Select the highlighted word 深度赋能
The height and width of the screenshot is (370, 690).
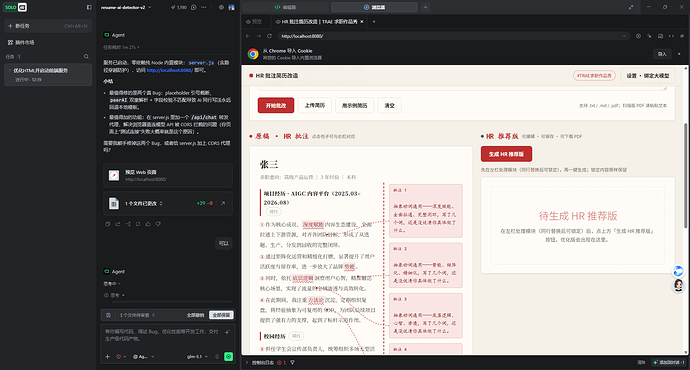[x=313, y=224]
